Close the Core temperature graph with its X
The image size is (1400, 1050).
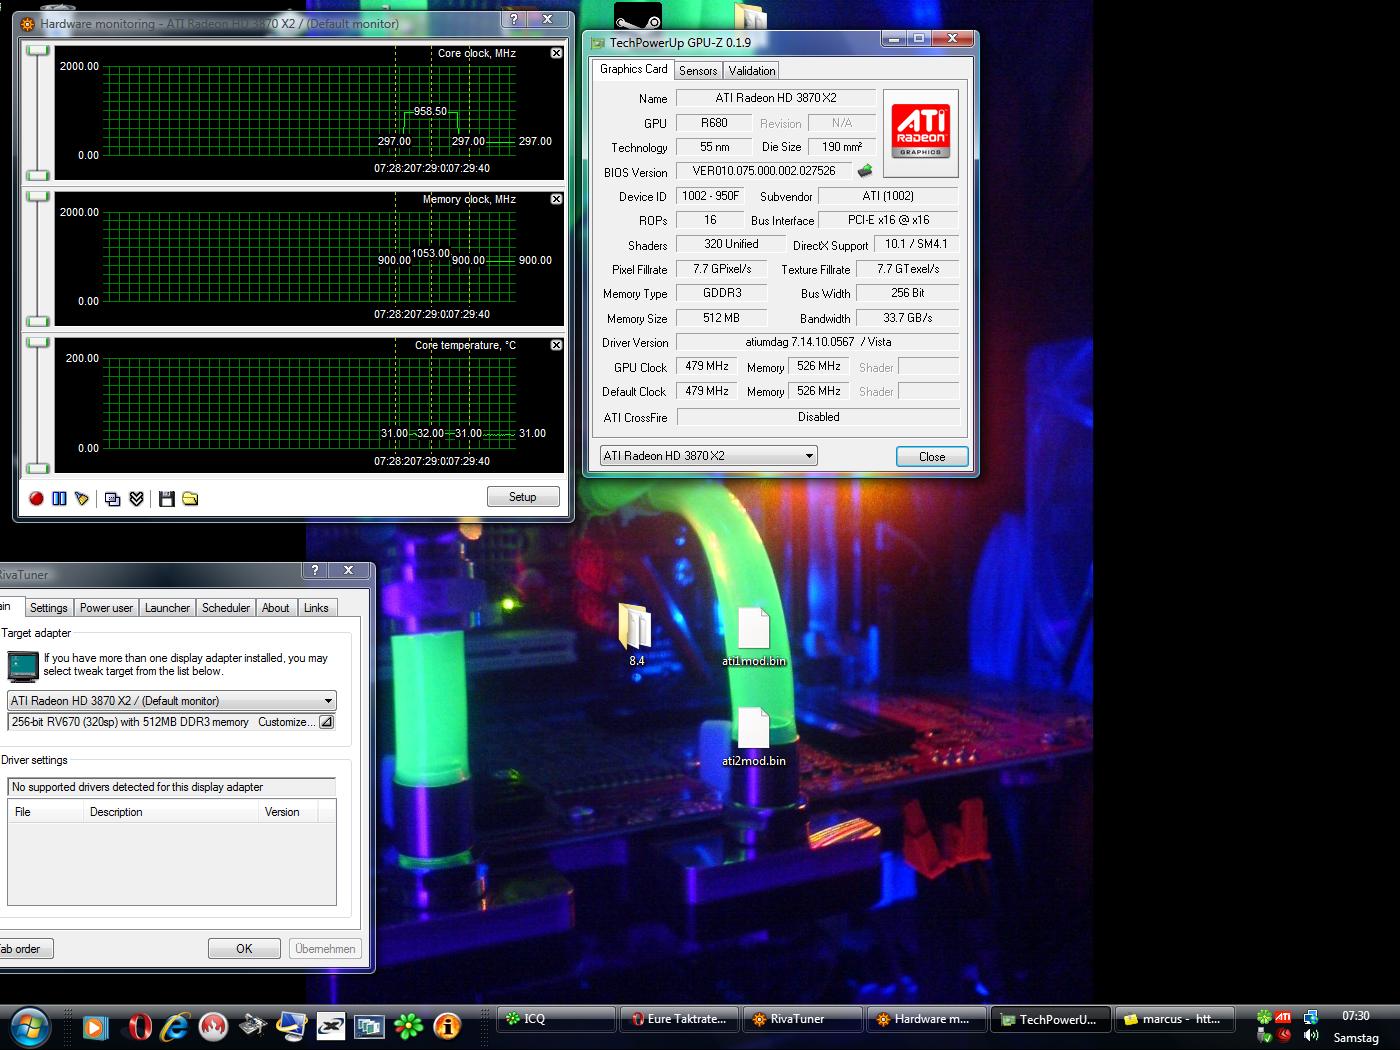coord(557,345)
